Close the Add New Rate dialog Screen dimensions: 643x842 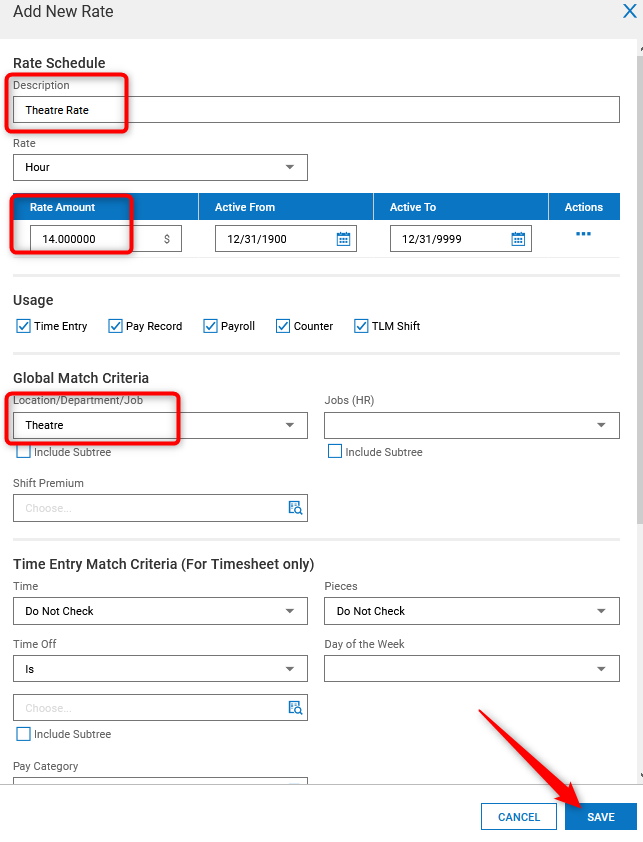[629, 12]
